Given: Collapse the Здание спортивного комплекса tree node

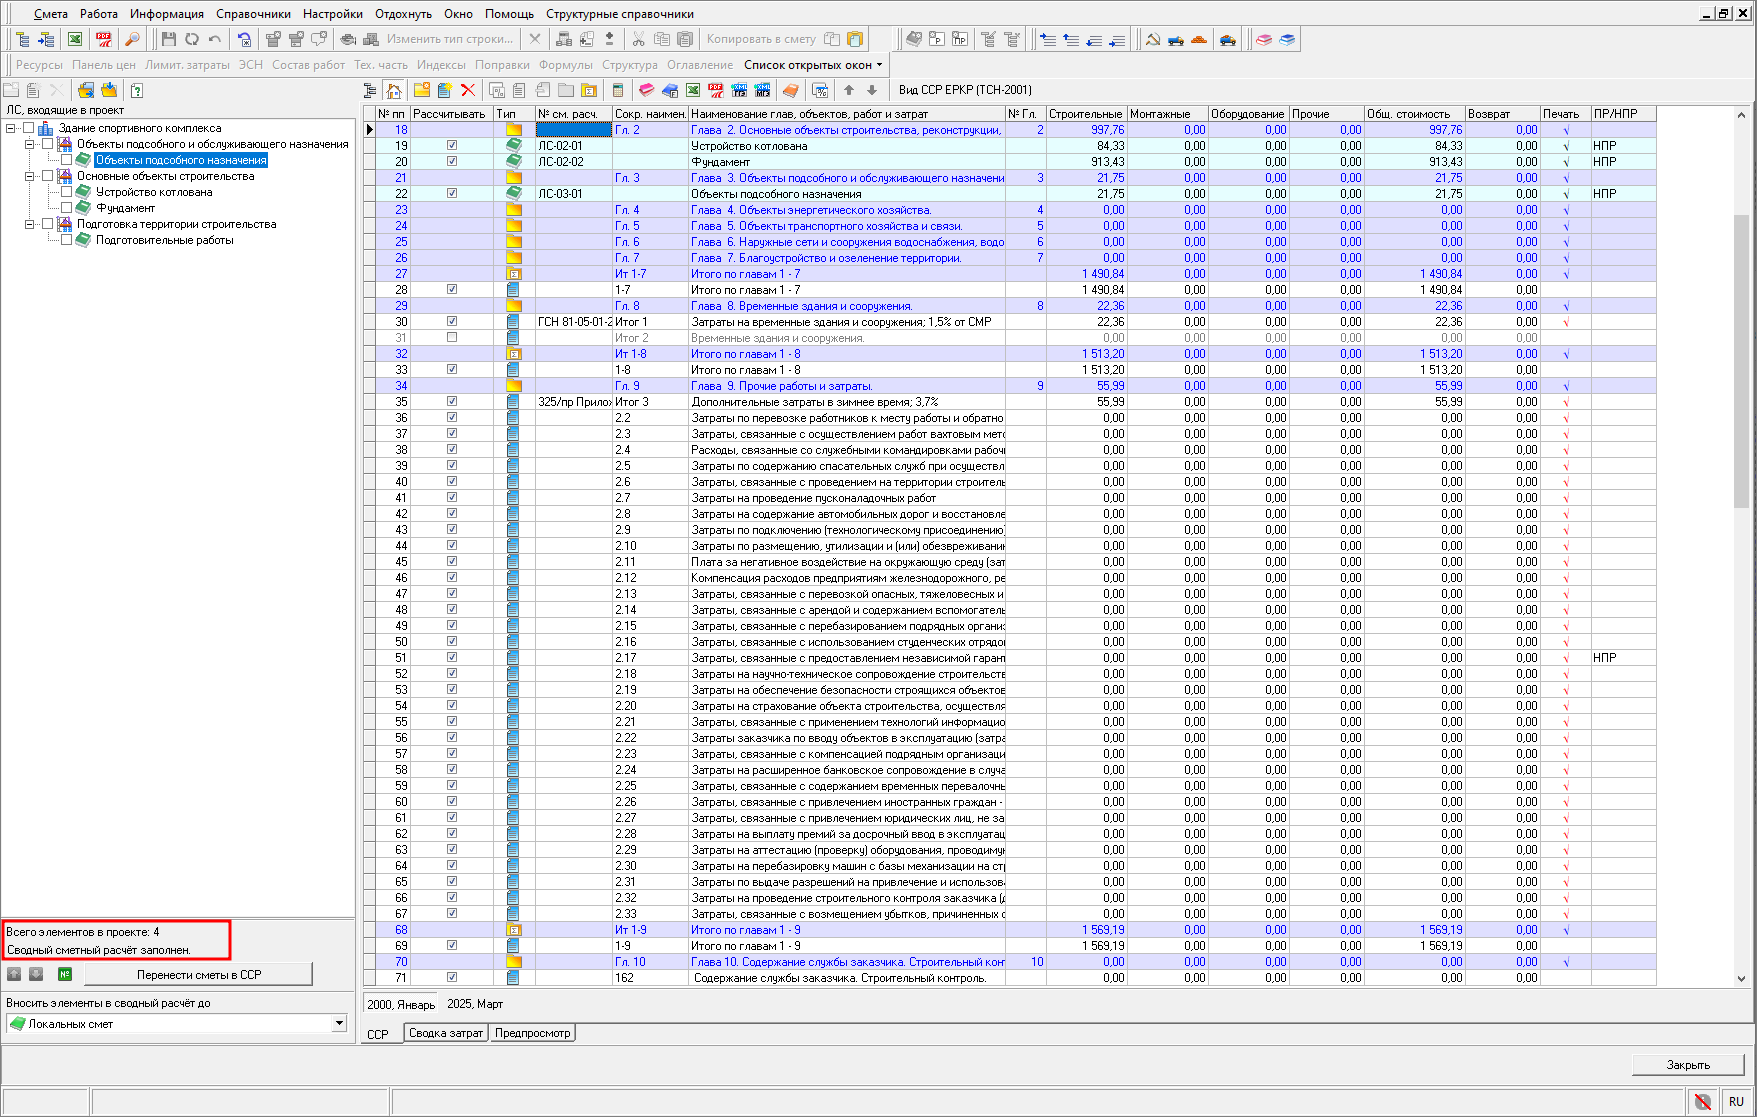Looking at the screenshot, I should coord(11,128).
